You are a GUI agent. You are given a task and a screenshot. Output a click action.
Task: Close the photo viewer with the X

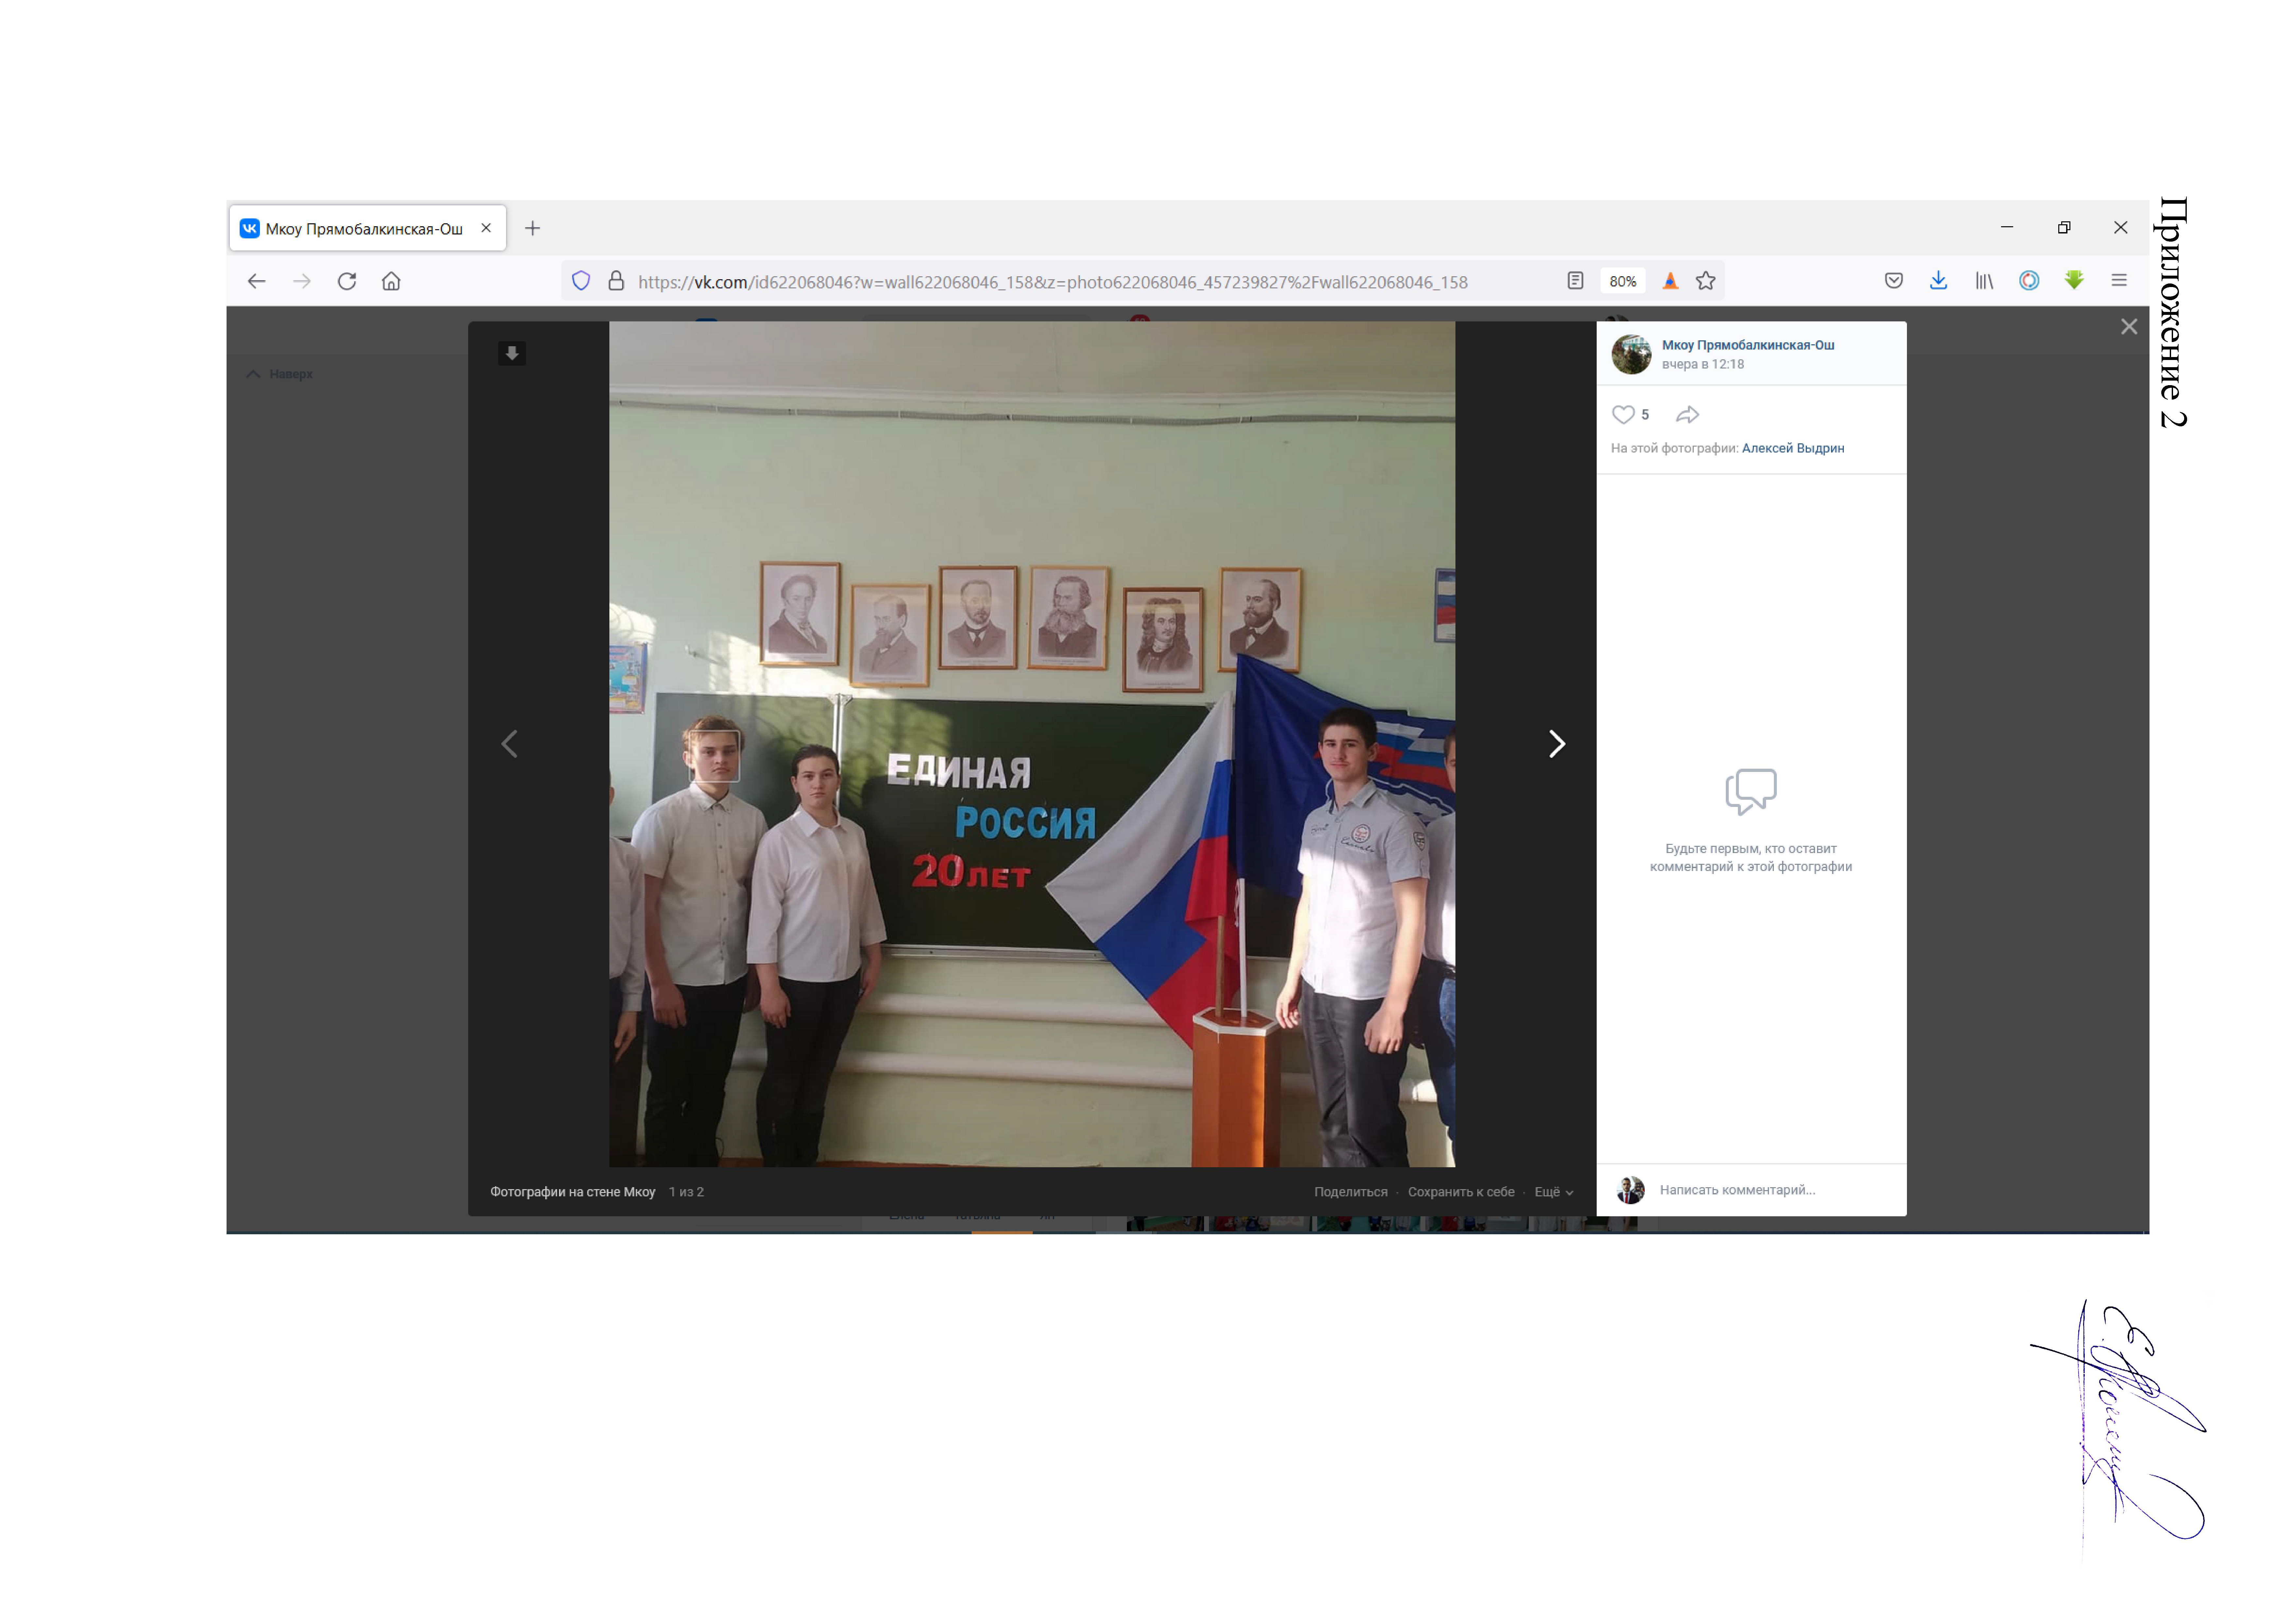2129,327
